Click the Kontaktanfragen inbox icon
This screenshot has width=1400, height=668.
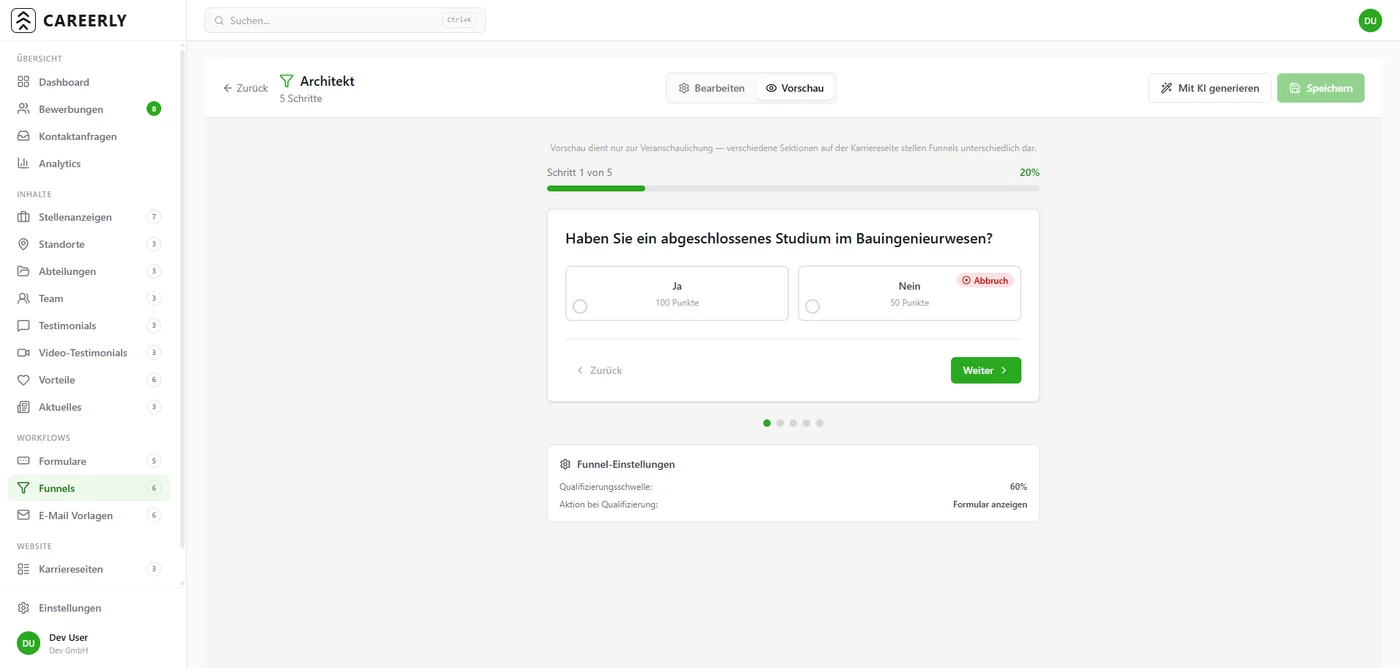[x=24, y=136]
